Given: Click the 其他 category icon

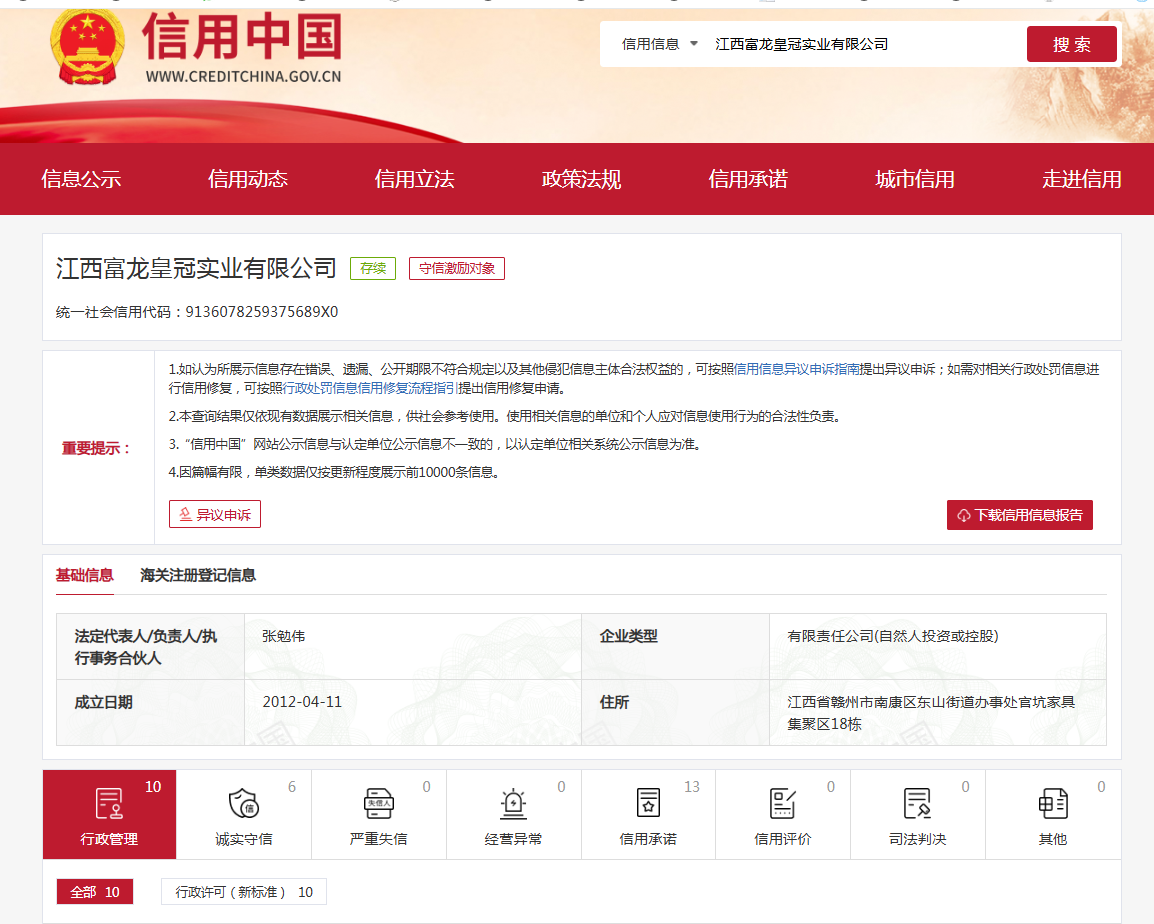Looking at the screenshot, I should pos(1052,804).
